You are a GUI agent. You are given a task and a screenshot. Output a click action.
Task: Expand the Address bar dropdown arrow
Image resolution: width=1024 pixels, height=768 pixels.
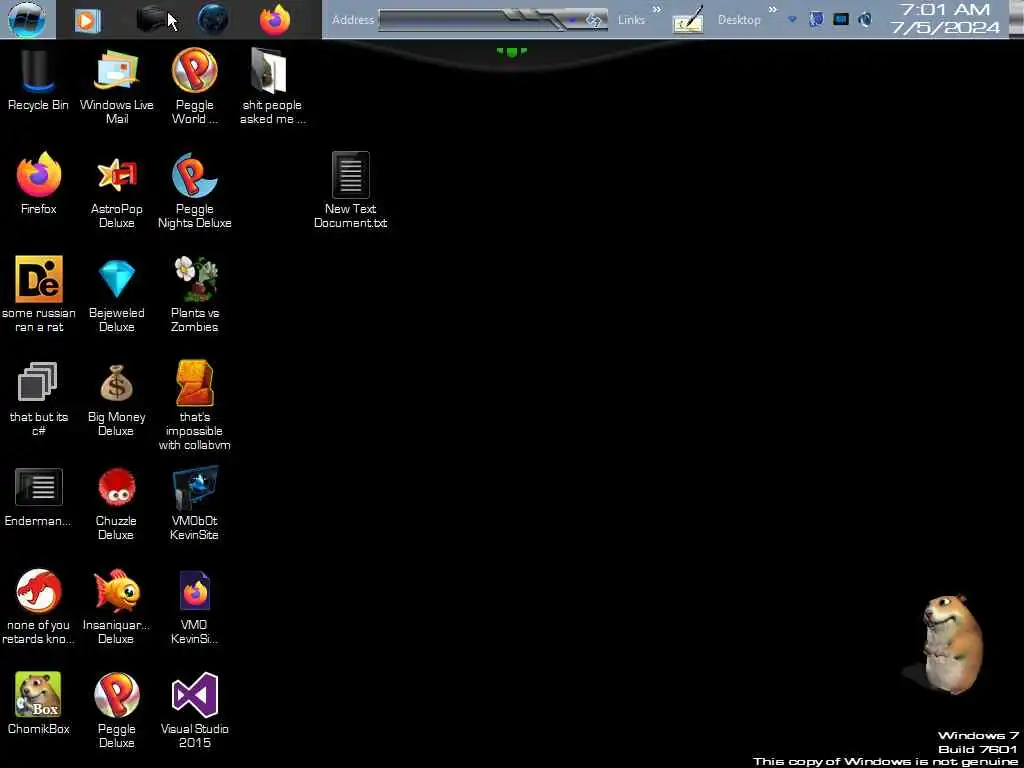[573, 20]
